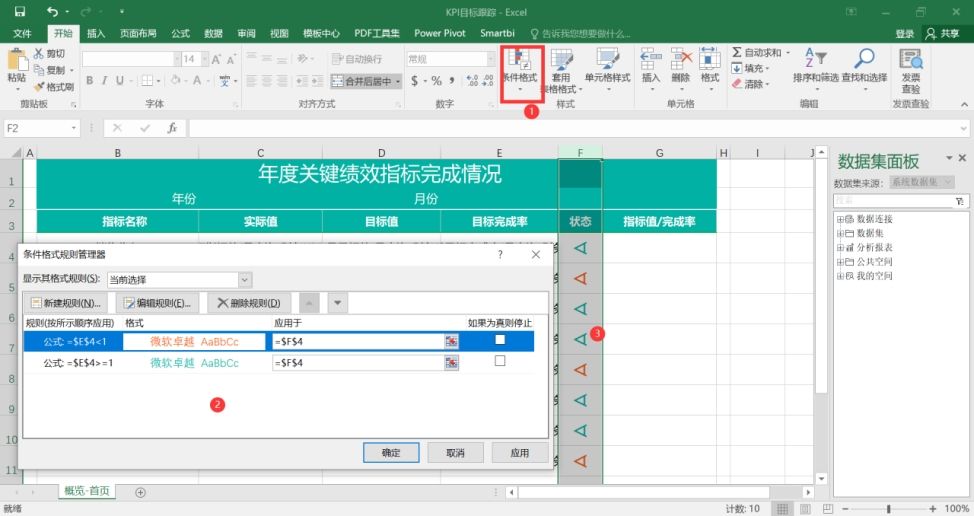Click the Cut (剪切) scissors button
974x516 pixels.
pyautogui.click(x=48, y=54)
